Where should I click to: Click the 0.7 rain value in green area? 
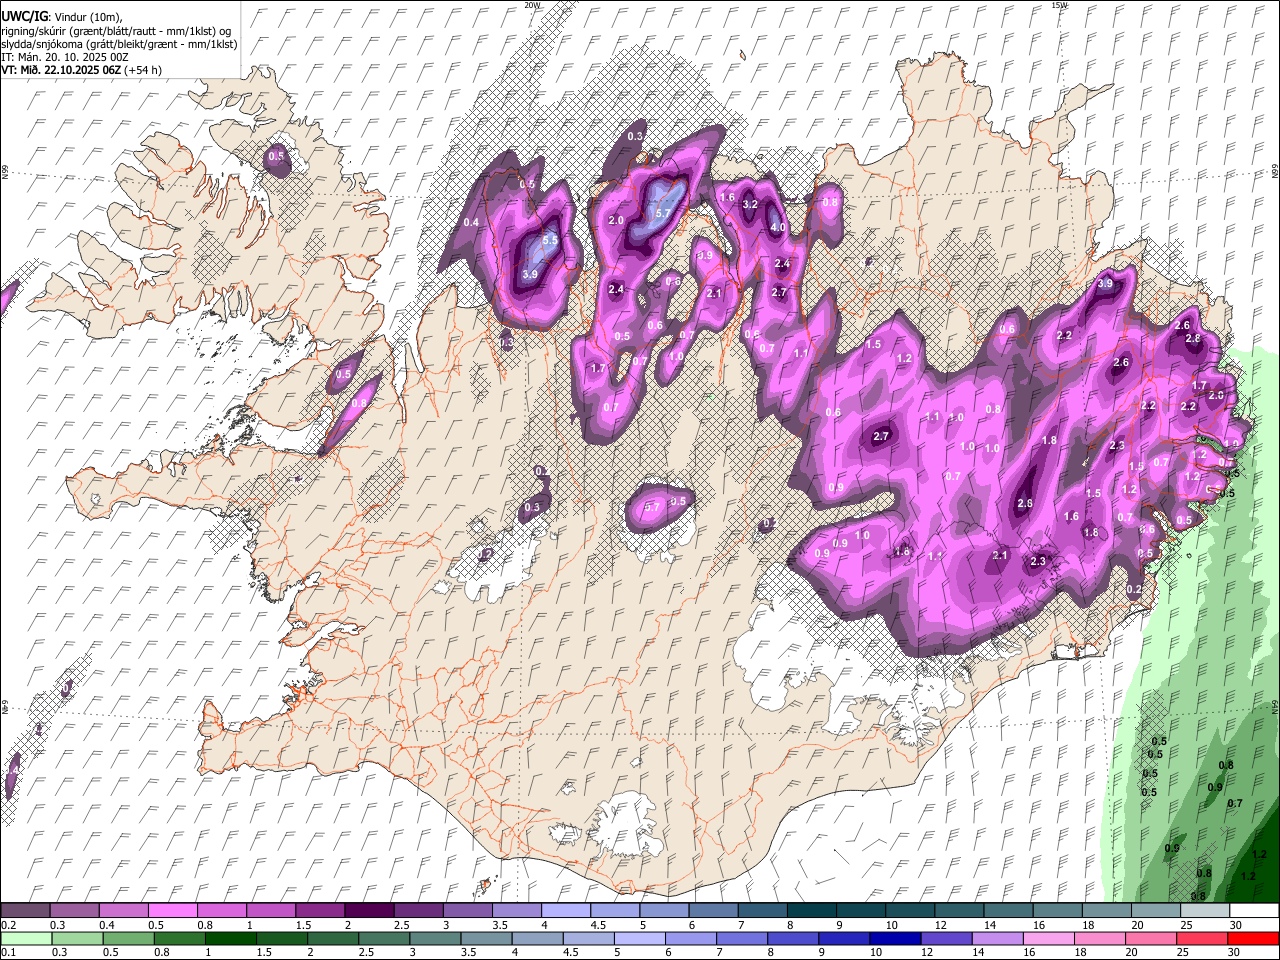(x=1235, y=803)
